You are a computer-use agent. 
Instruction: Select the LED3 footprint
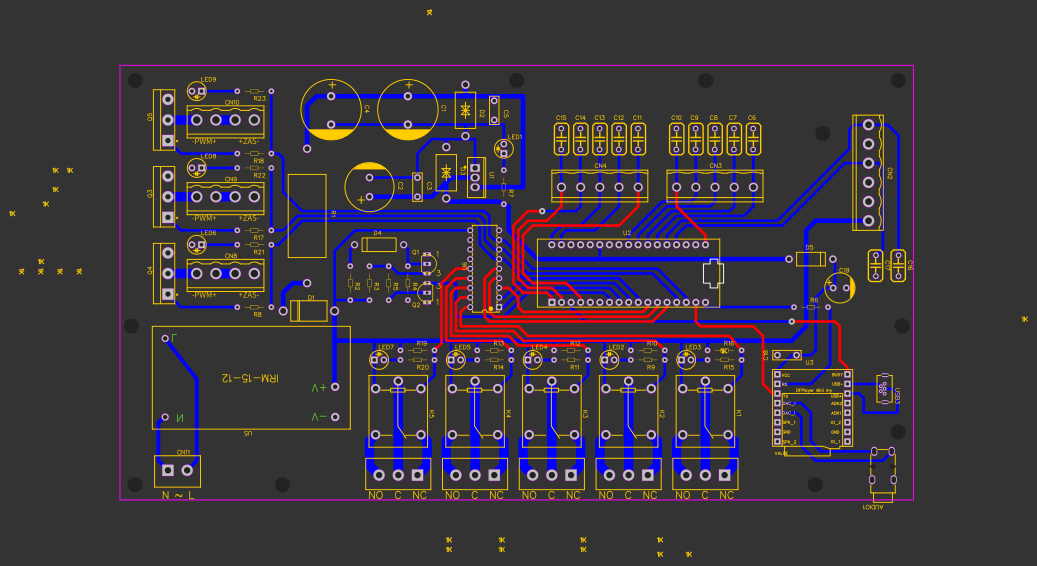tap(686, 360)
